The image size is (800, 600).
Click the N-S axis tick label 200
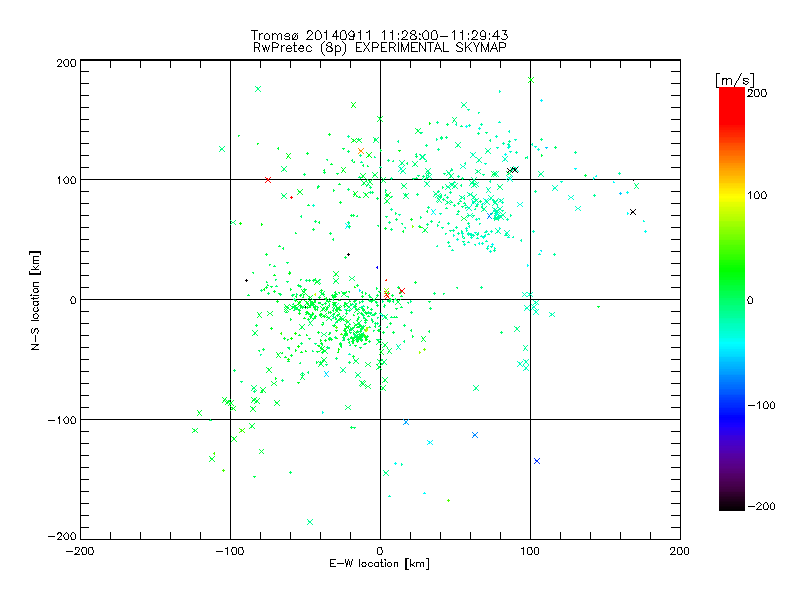[66, 63]
